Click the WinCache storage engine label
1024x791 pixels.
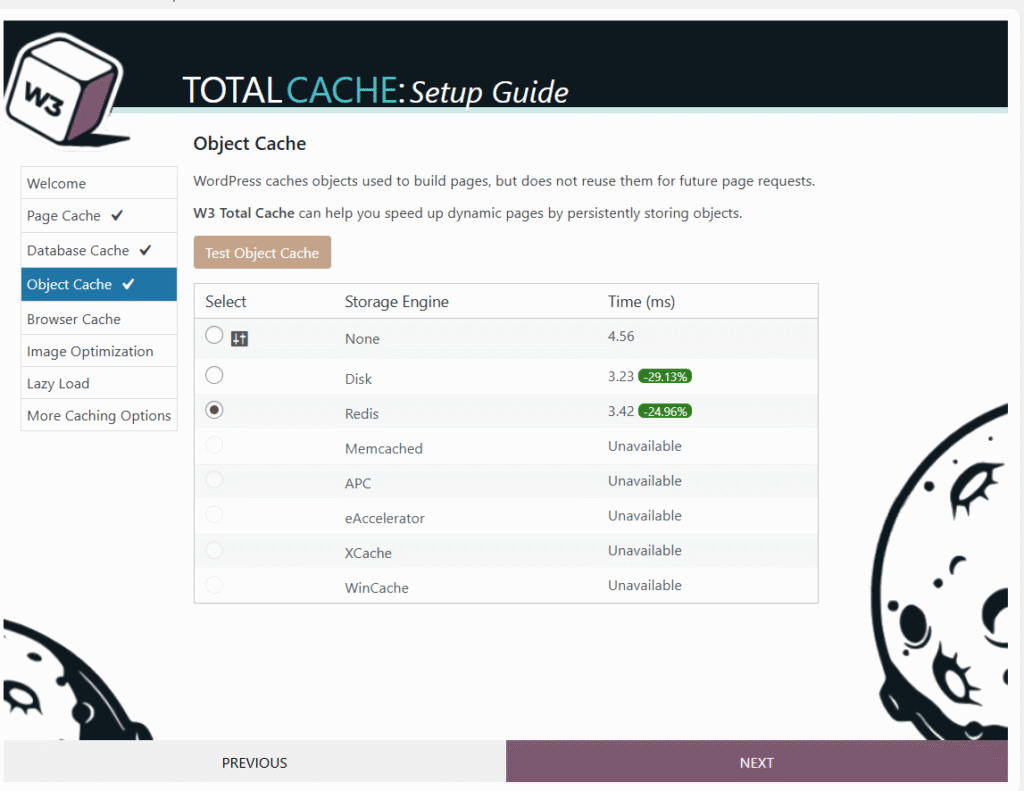(x=377, y=588)
